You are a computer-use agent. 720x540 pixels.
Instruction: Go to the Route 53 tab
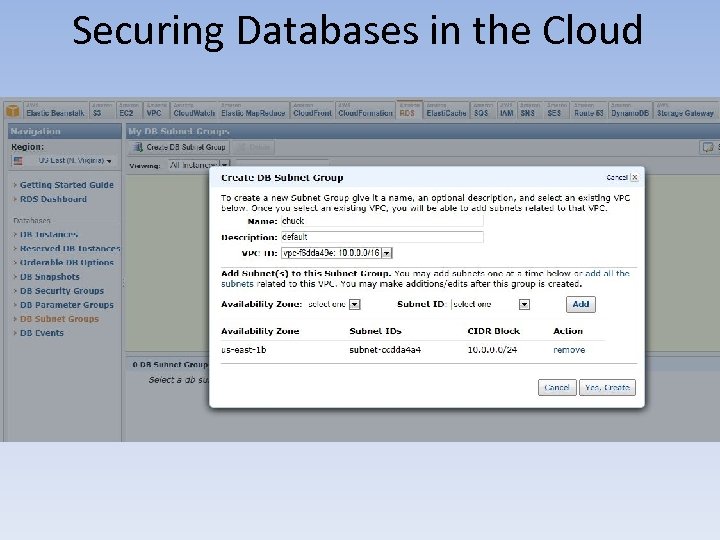click(589, 110)
